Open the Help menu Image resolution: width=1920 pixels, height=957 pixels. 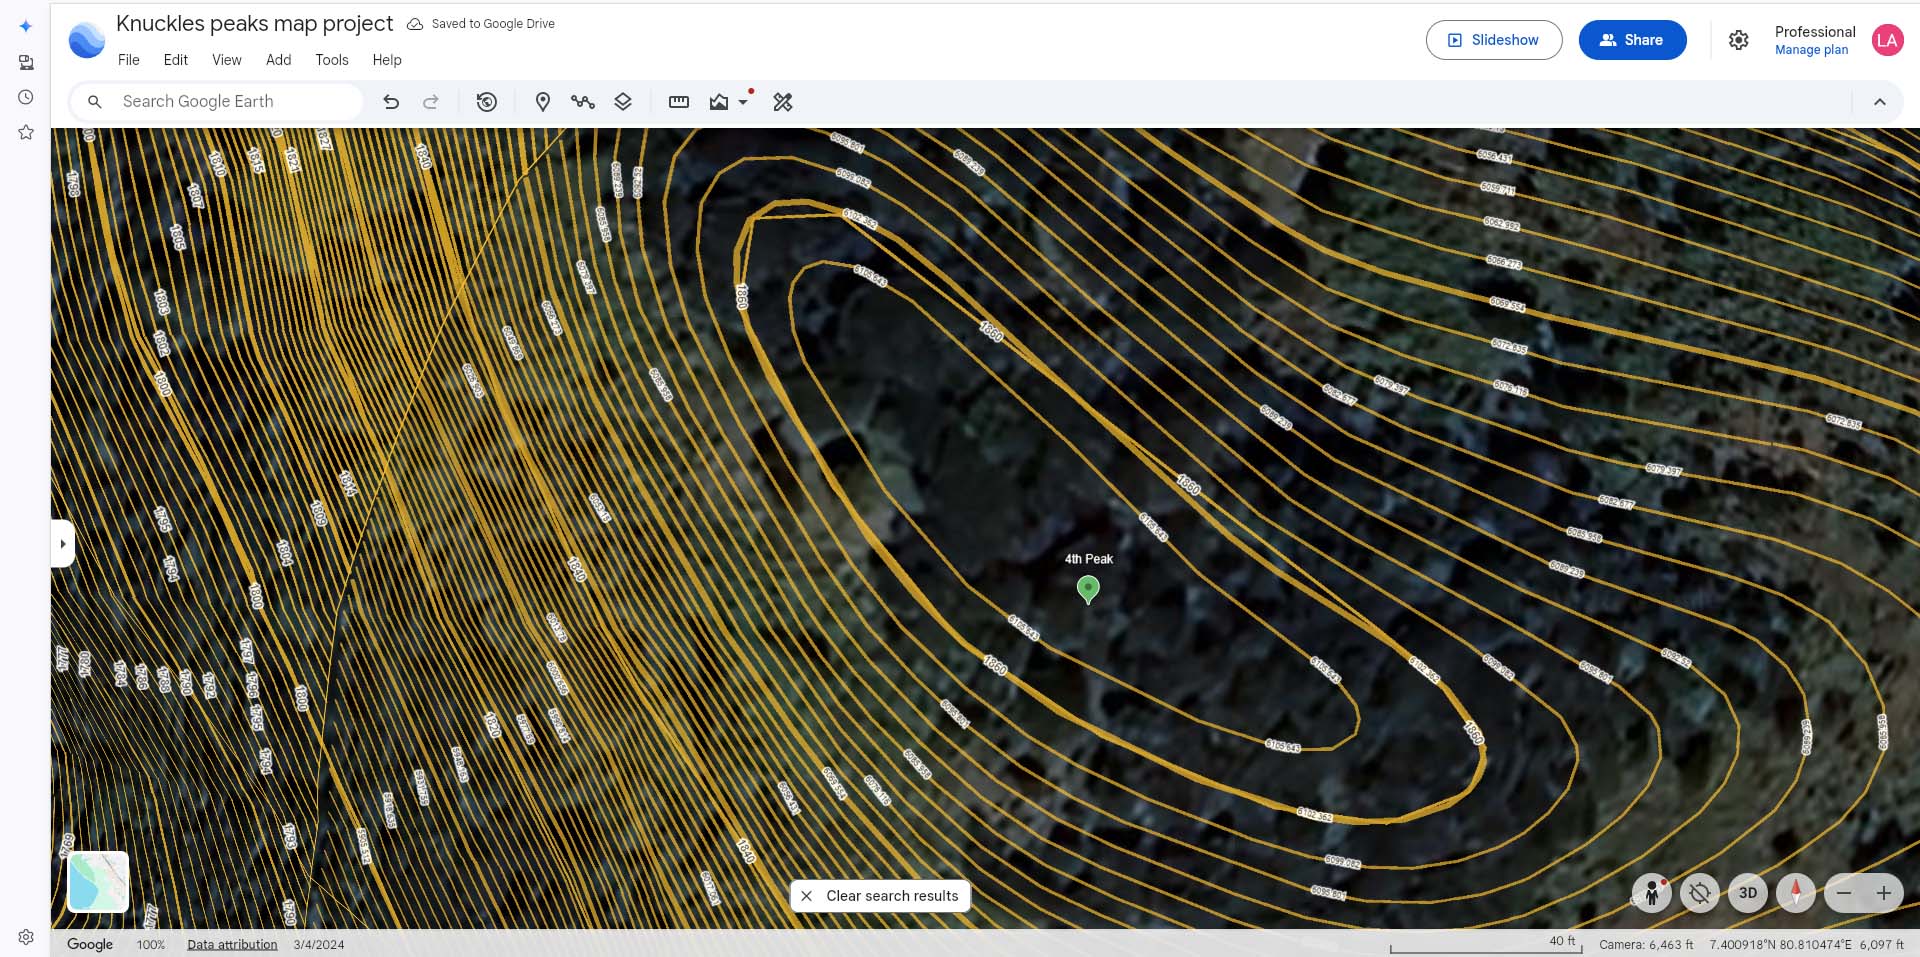tap(387, 60)
